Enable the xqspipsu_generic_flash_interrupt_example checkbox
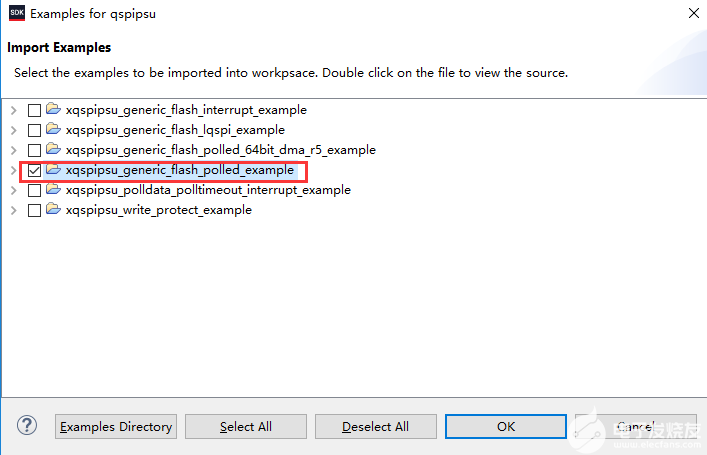The width and height of the screenshot is (707, 455). coord(34,110)
